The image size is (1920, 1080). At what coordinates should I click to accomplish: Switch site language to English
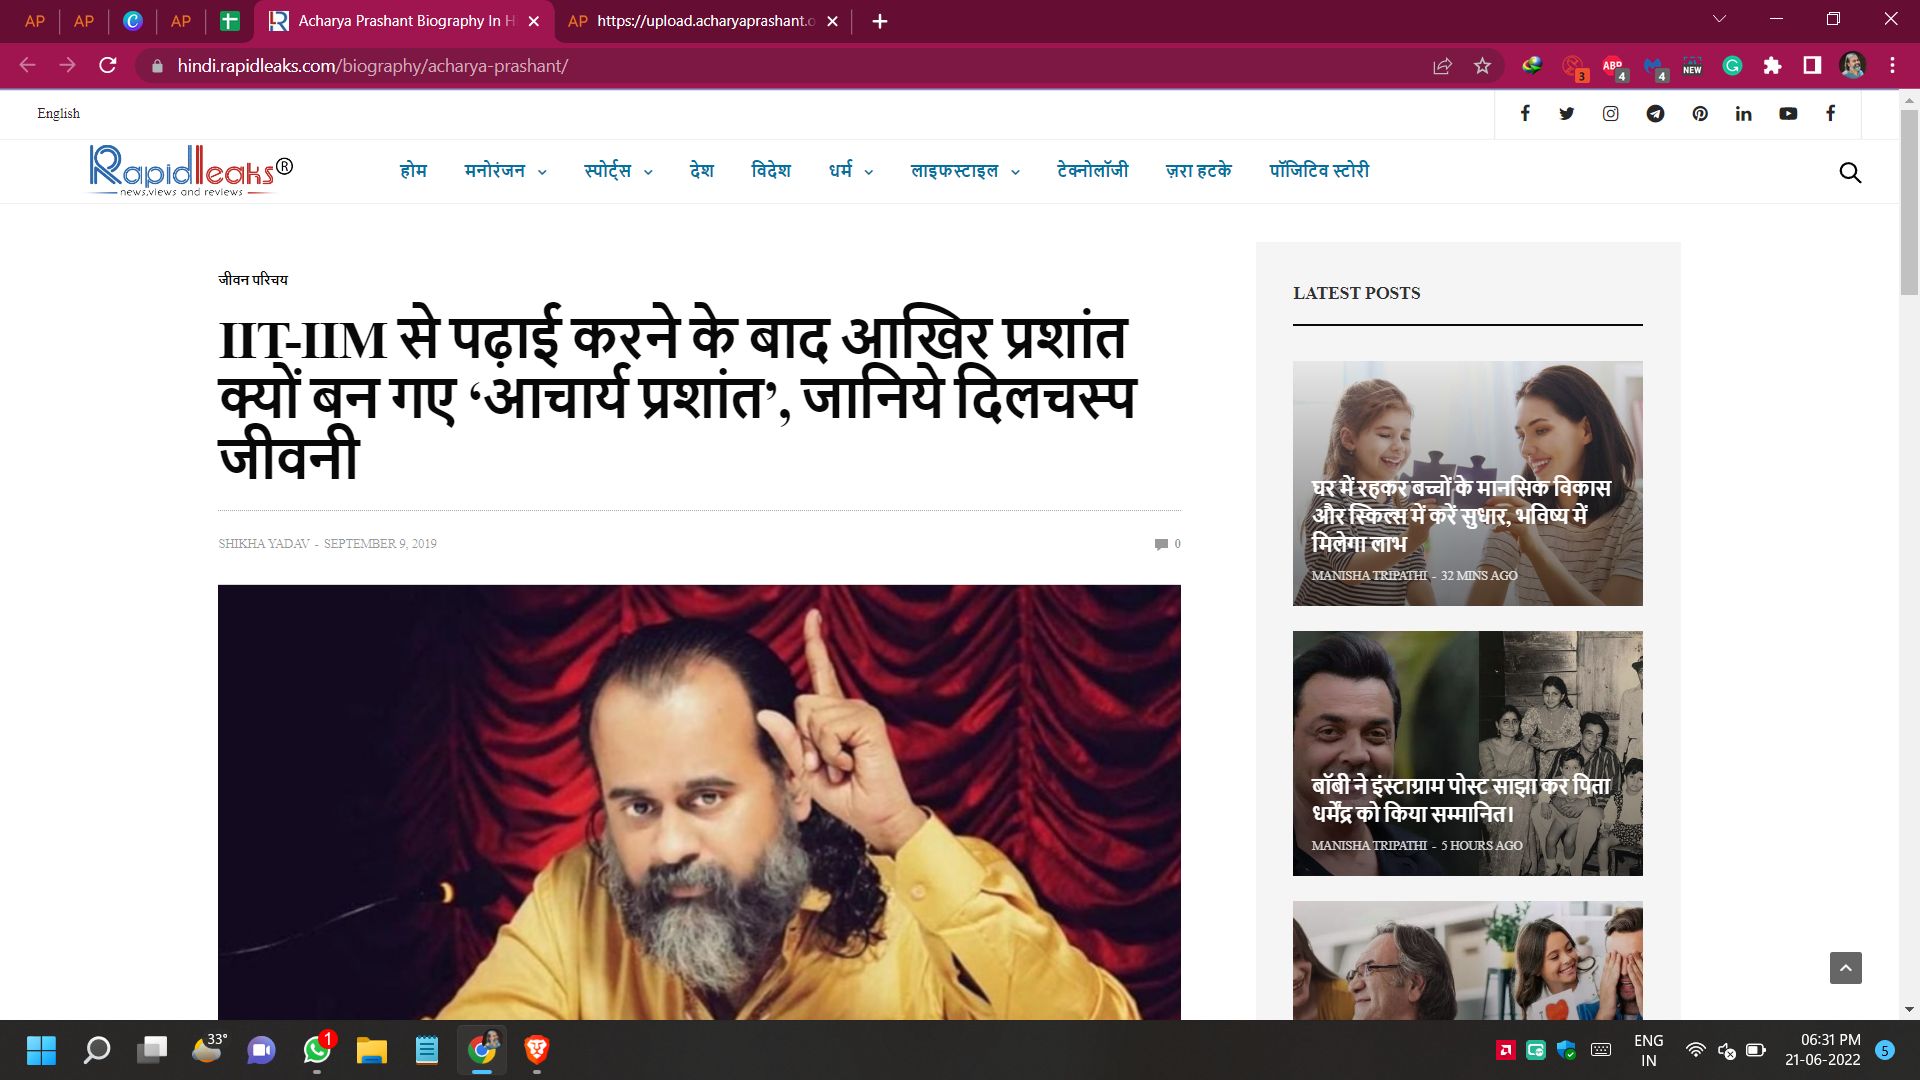(x=58, y=114)
